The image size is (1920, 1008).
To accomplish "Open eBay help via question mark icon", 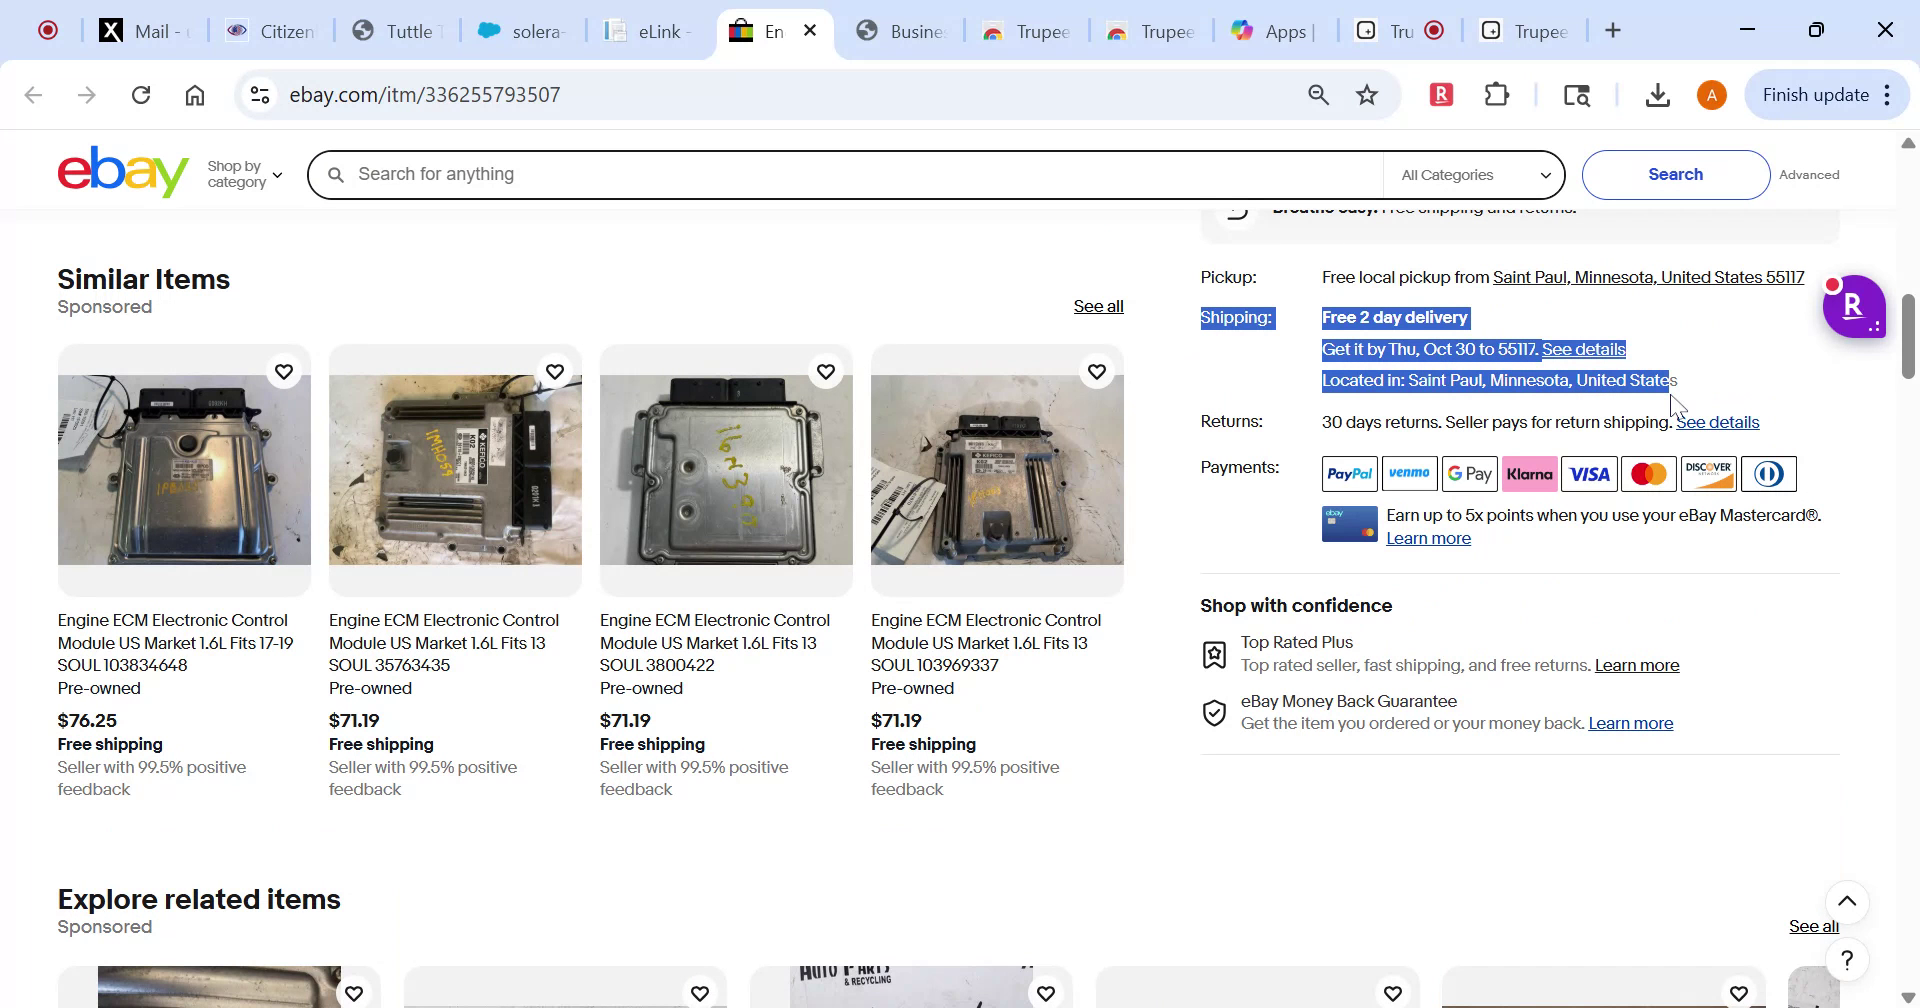I will pyautogui.click(x=1847, y=958).
